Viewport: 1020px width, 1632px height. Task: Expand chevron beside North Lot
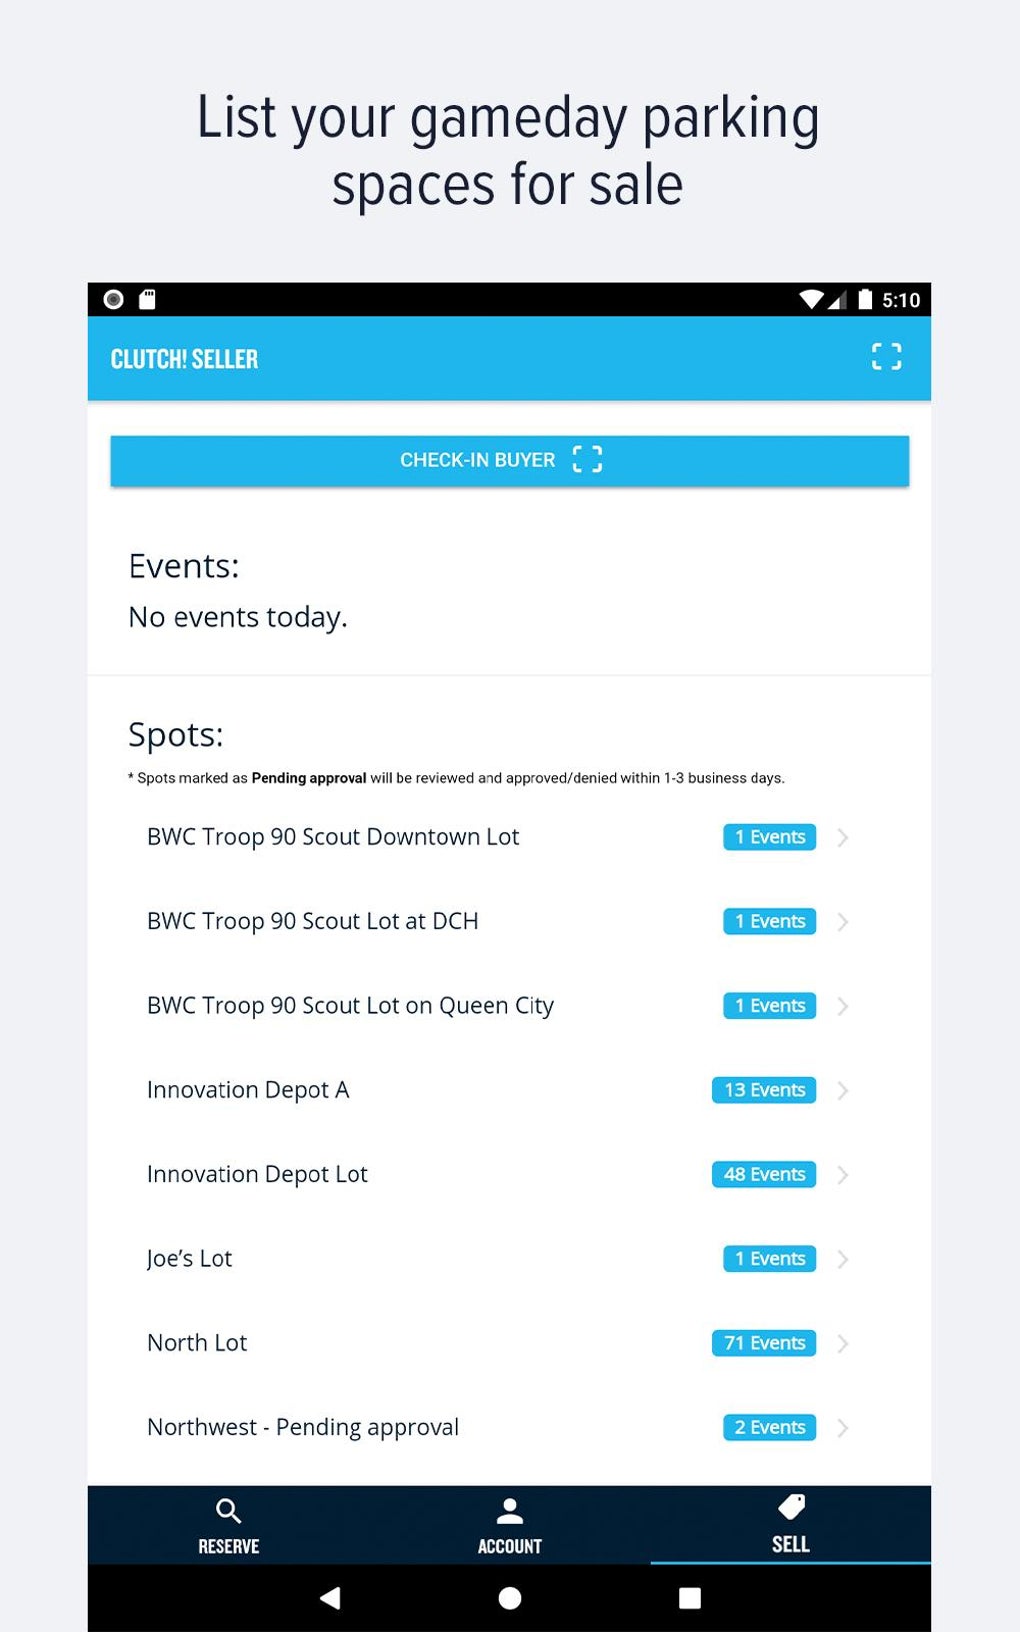(x=843, y=1343)
